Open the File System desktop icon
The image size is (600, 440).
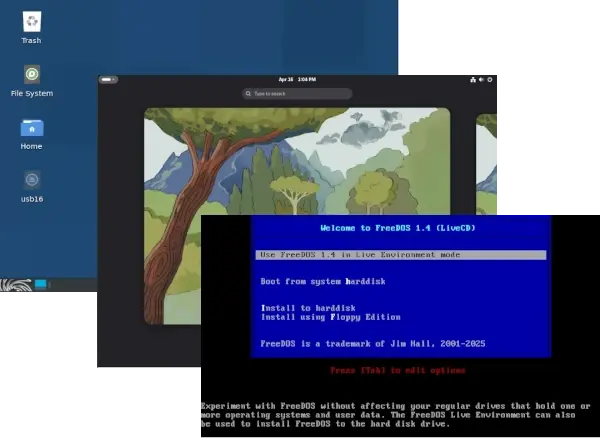point(32,81)
